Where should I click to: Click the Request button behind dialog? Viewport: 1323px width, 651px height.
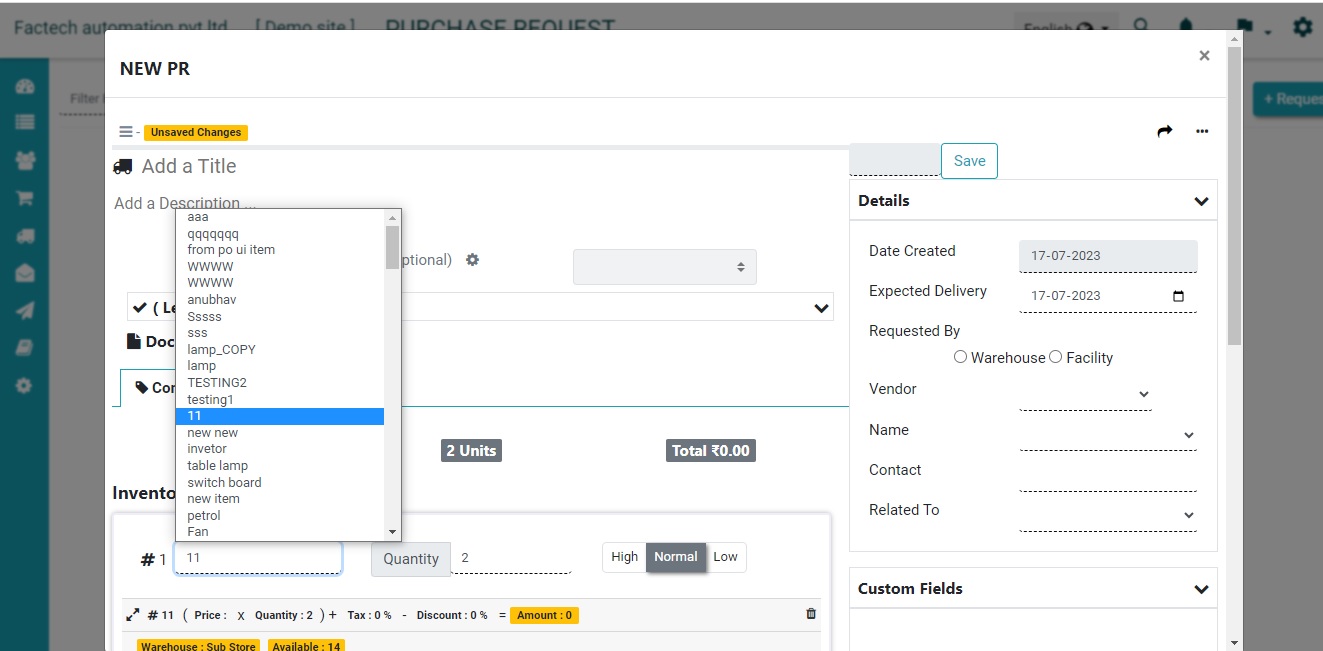pos(1288,99)
